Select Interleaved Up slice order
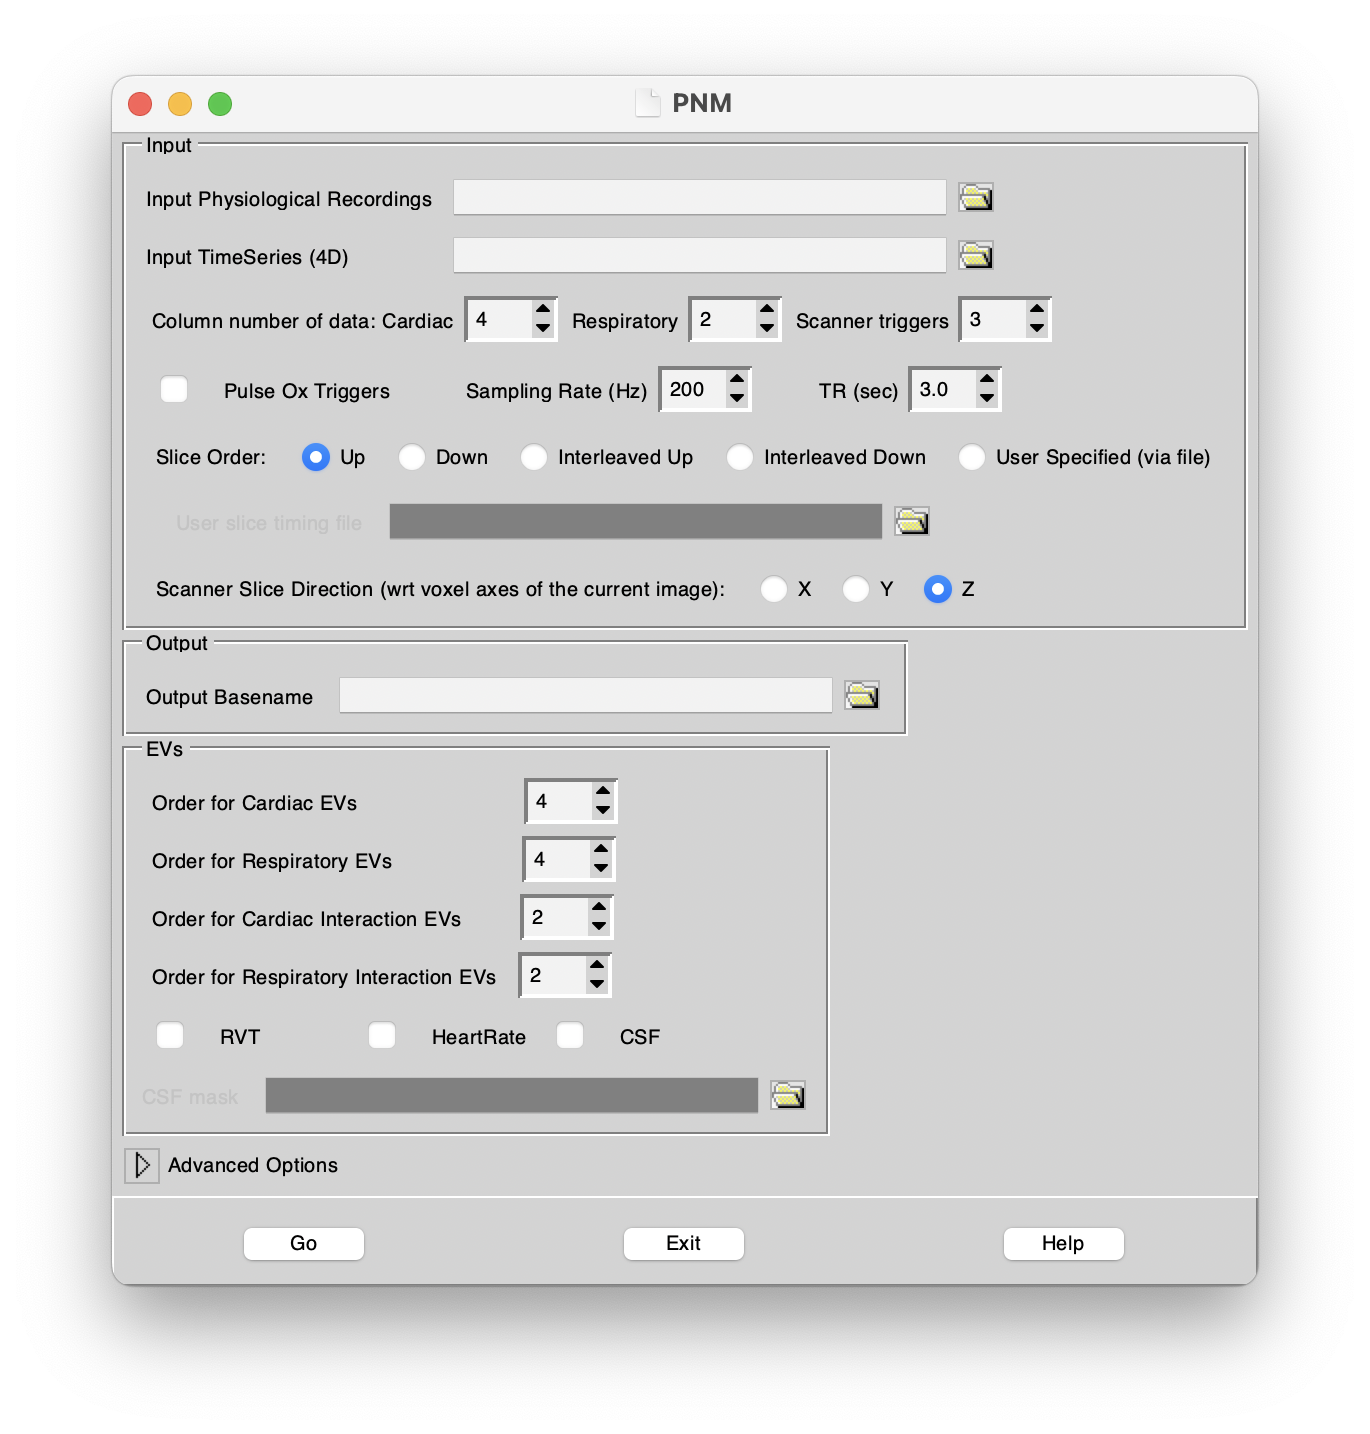 (534, 457)
